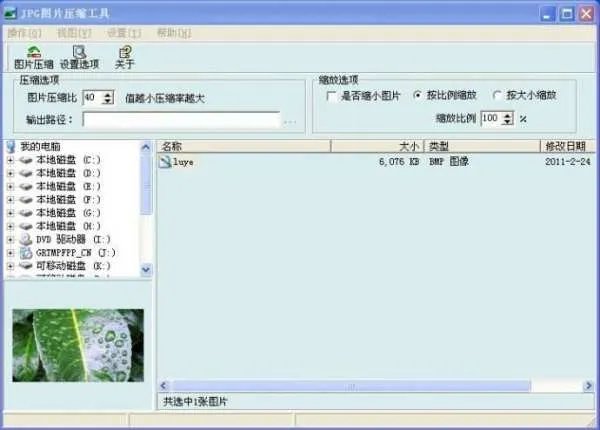Sort by the 类型 column header

click(482, 146)
